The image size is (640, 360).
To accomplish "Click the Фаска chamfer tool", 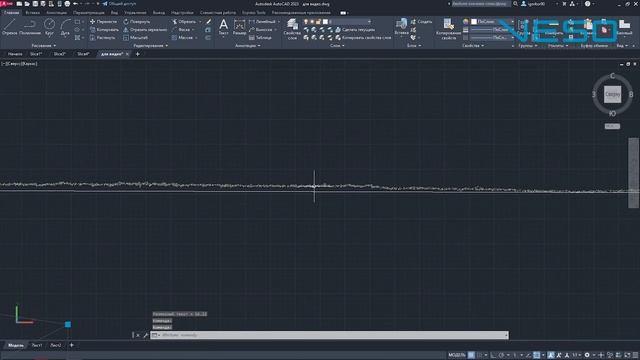I will (181, 30).
